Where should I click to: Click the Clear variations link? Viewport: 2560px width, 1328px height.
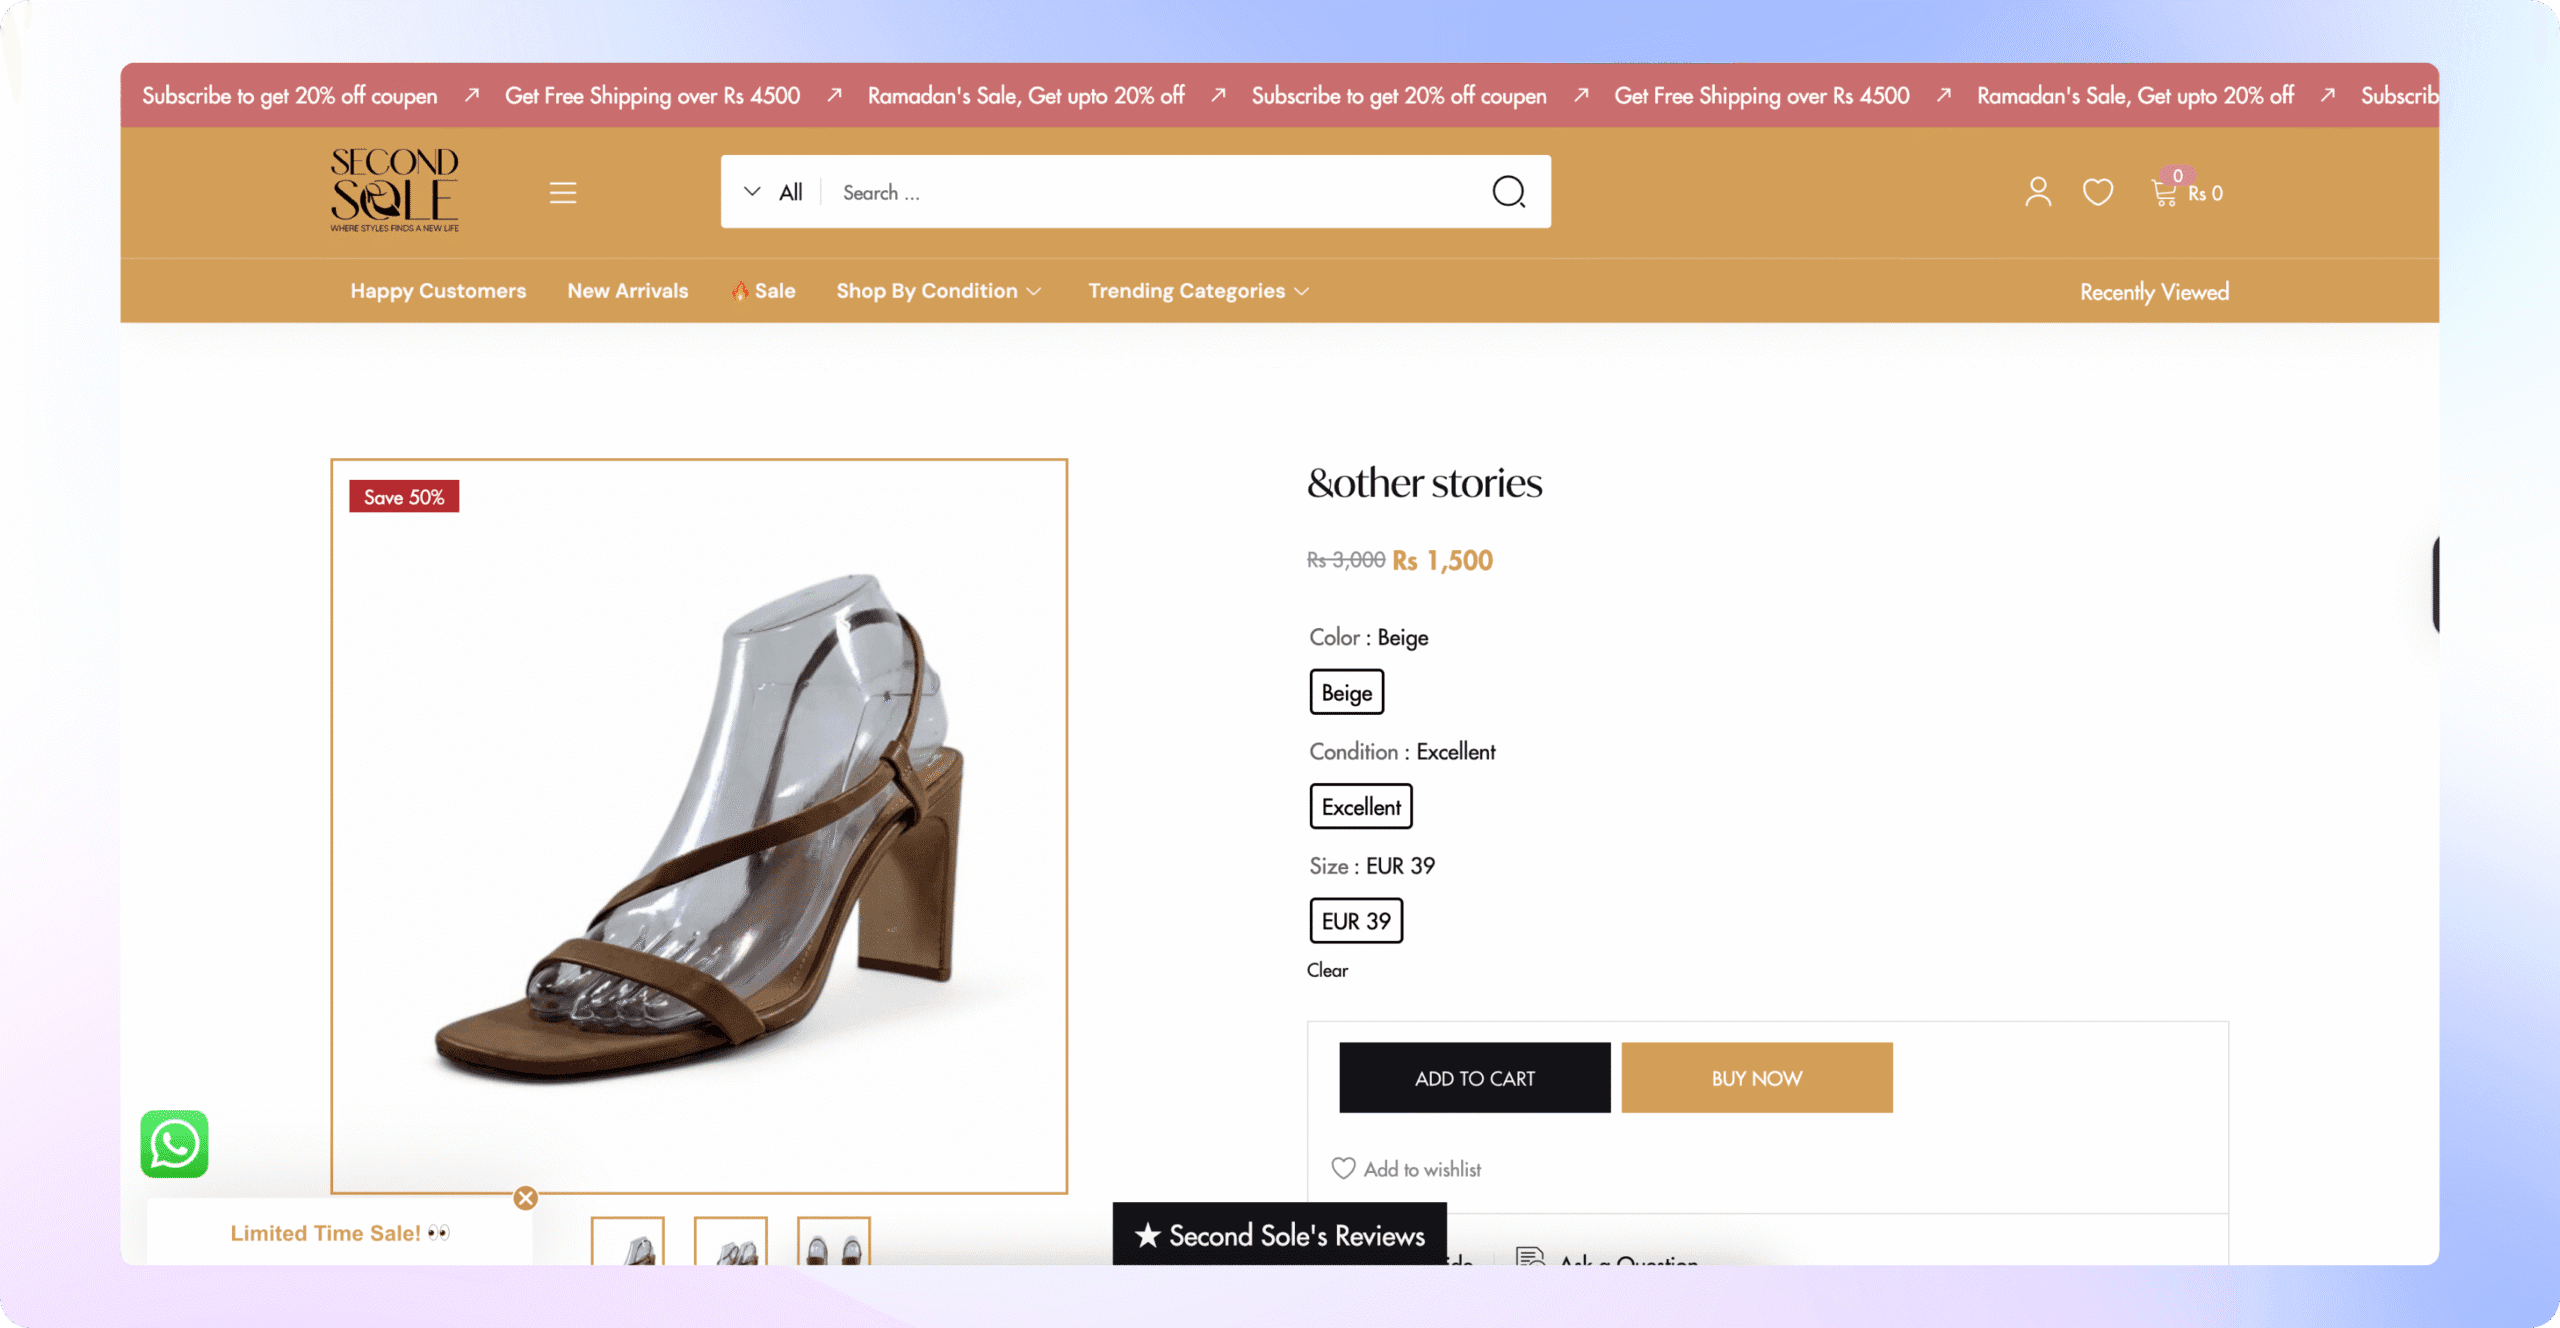[1327, 970]
